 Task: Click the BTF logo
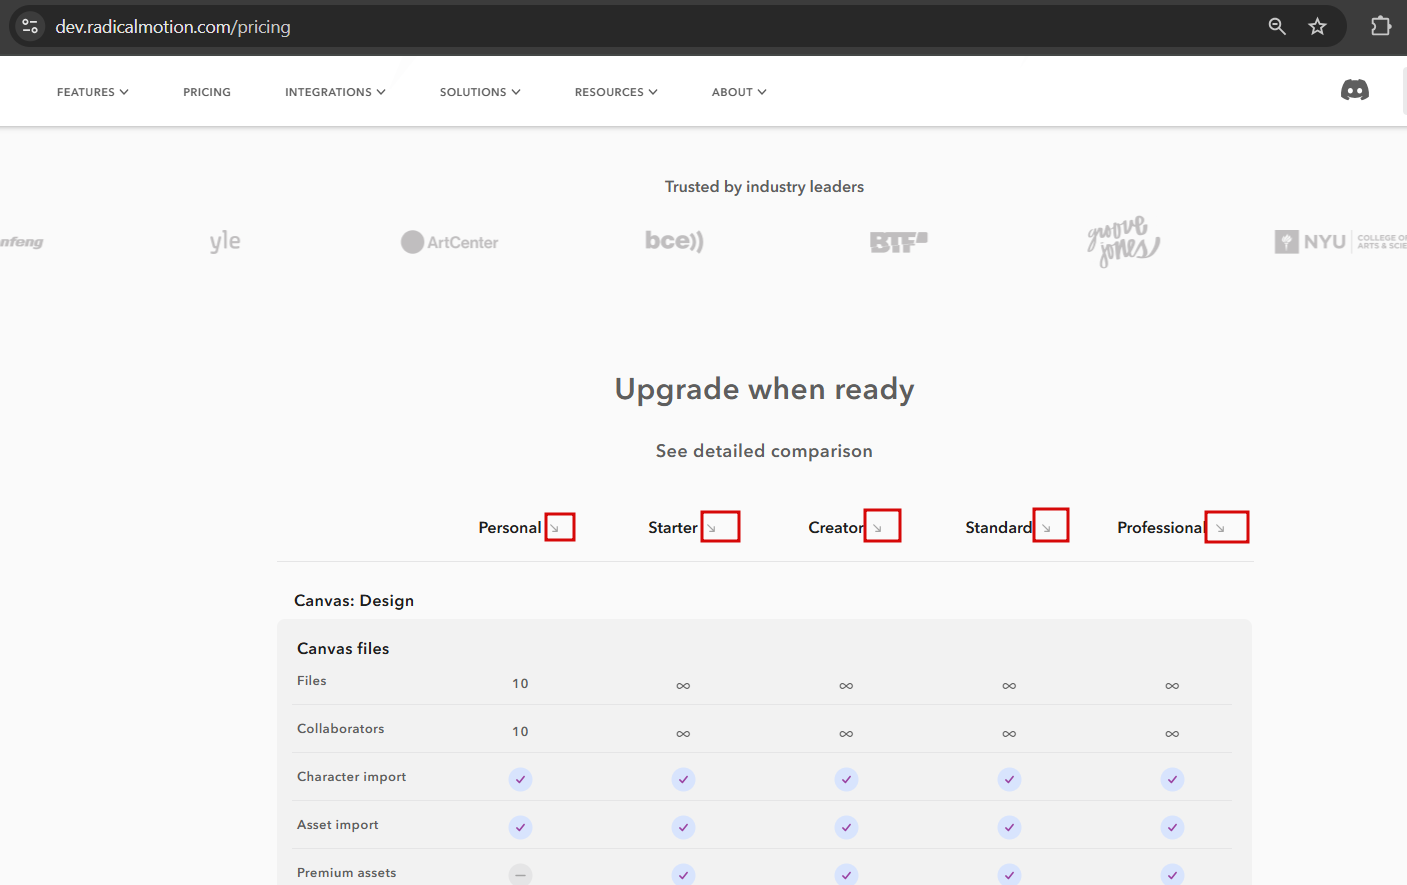coord(899,242)
